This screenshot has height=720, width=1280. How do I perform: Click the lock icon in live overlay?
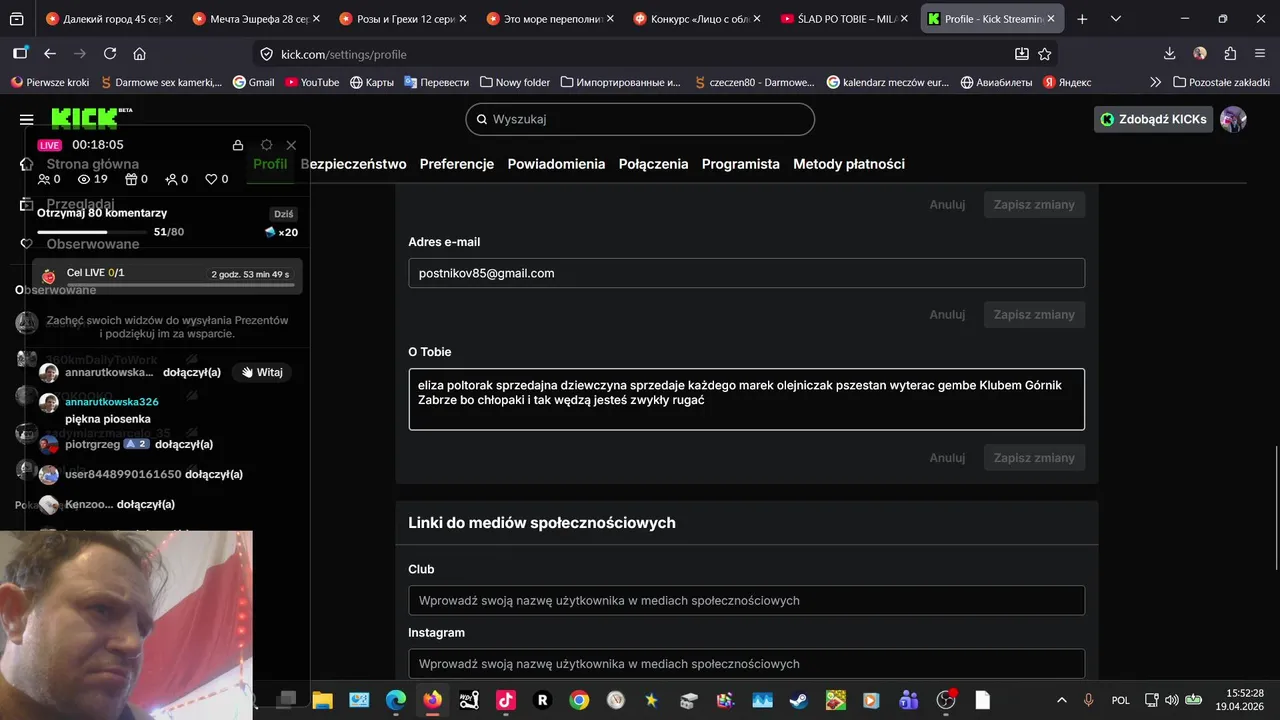(238, 145)
